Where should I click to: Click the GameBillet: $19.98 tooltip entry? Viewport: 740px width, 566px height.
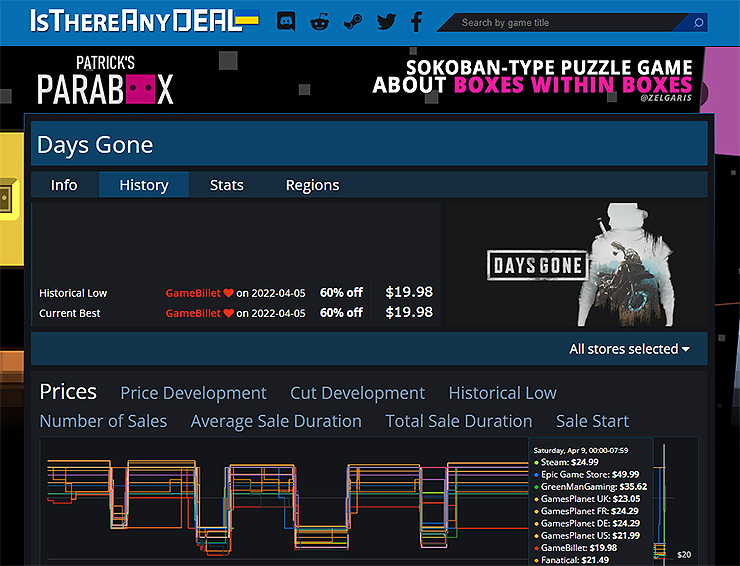pos(576,548)
